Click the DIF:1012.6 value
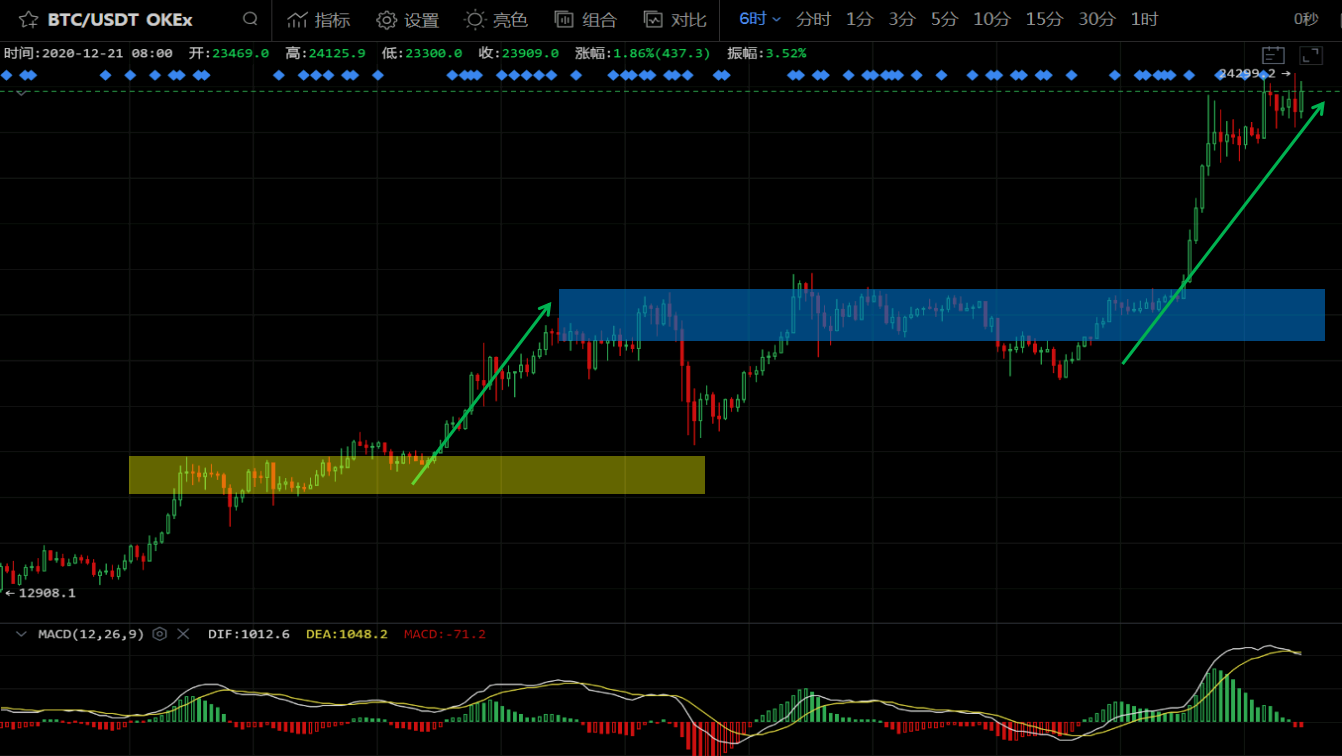Screen dimensions: 1342x756 249,634
